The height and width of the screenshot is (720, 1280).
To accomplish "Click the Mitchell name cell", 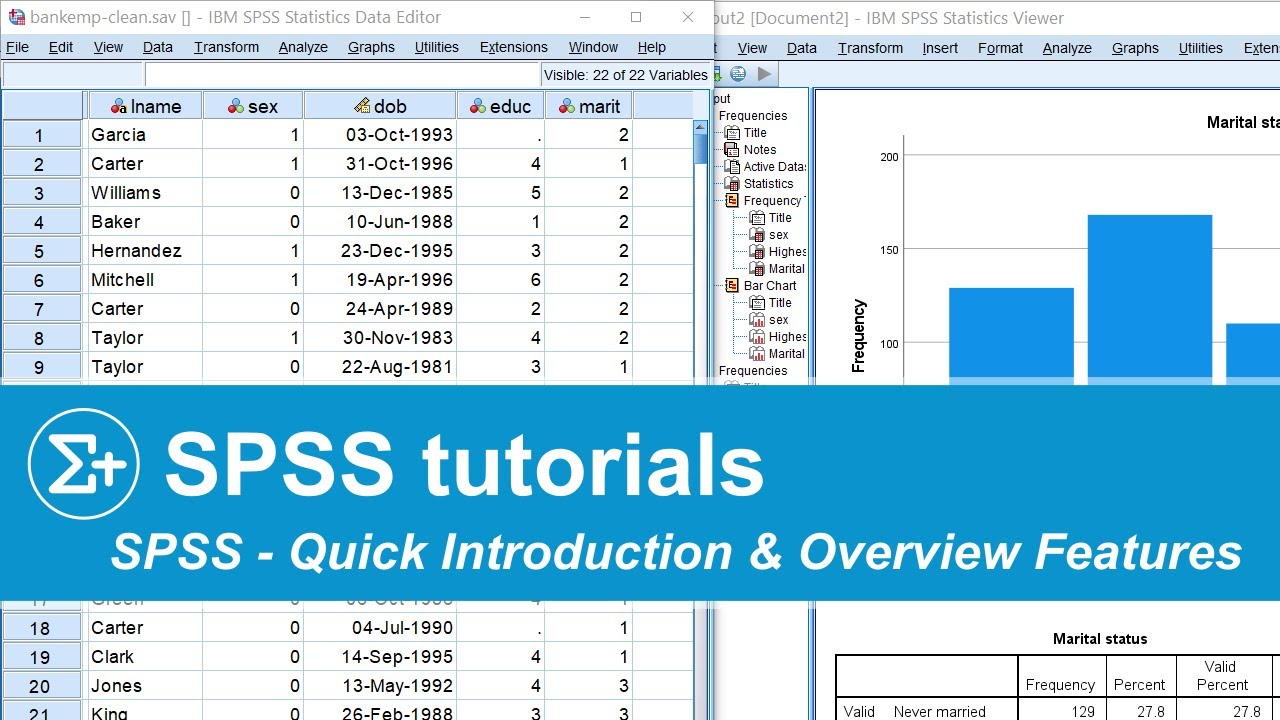I will tap(145, 280).
